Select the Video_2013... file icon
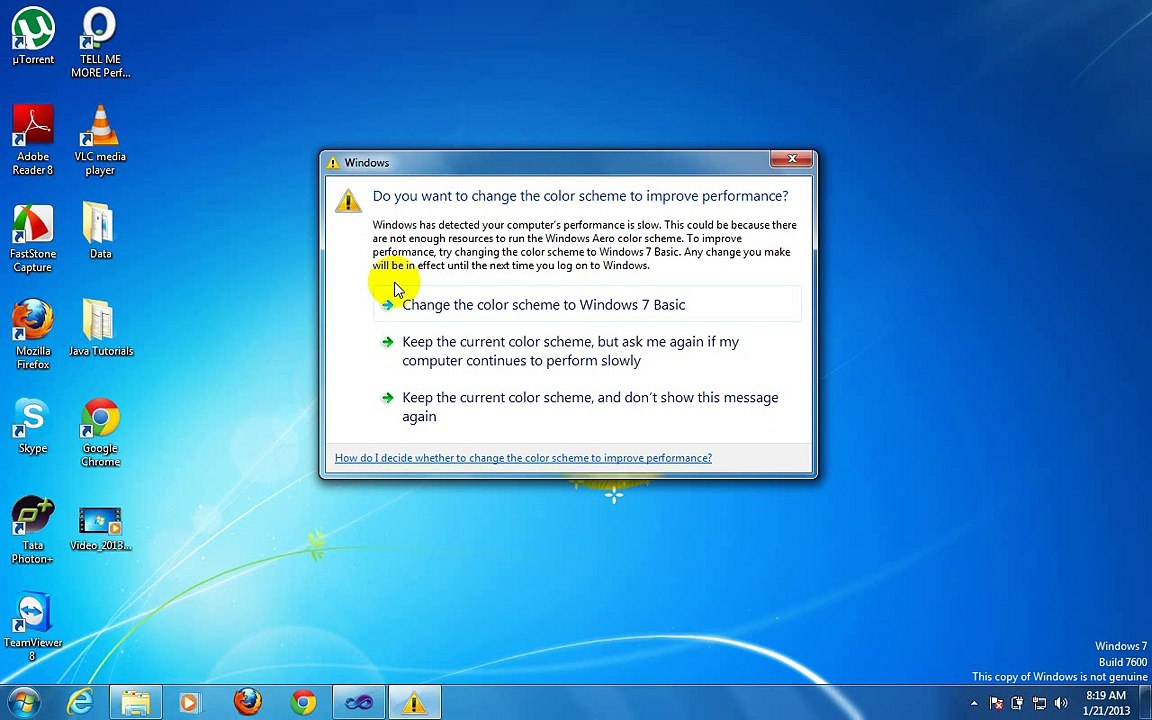This screenshot has width=1152, height=720. coord(101,529)
